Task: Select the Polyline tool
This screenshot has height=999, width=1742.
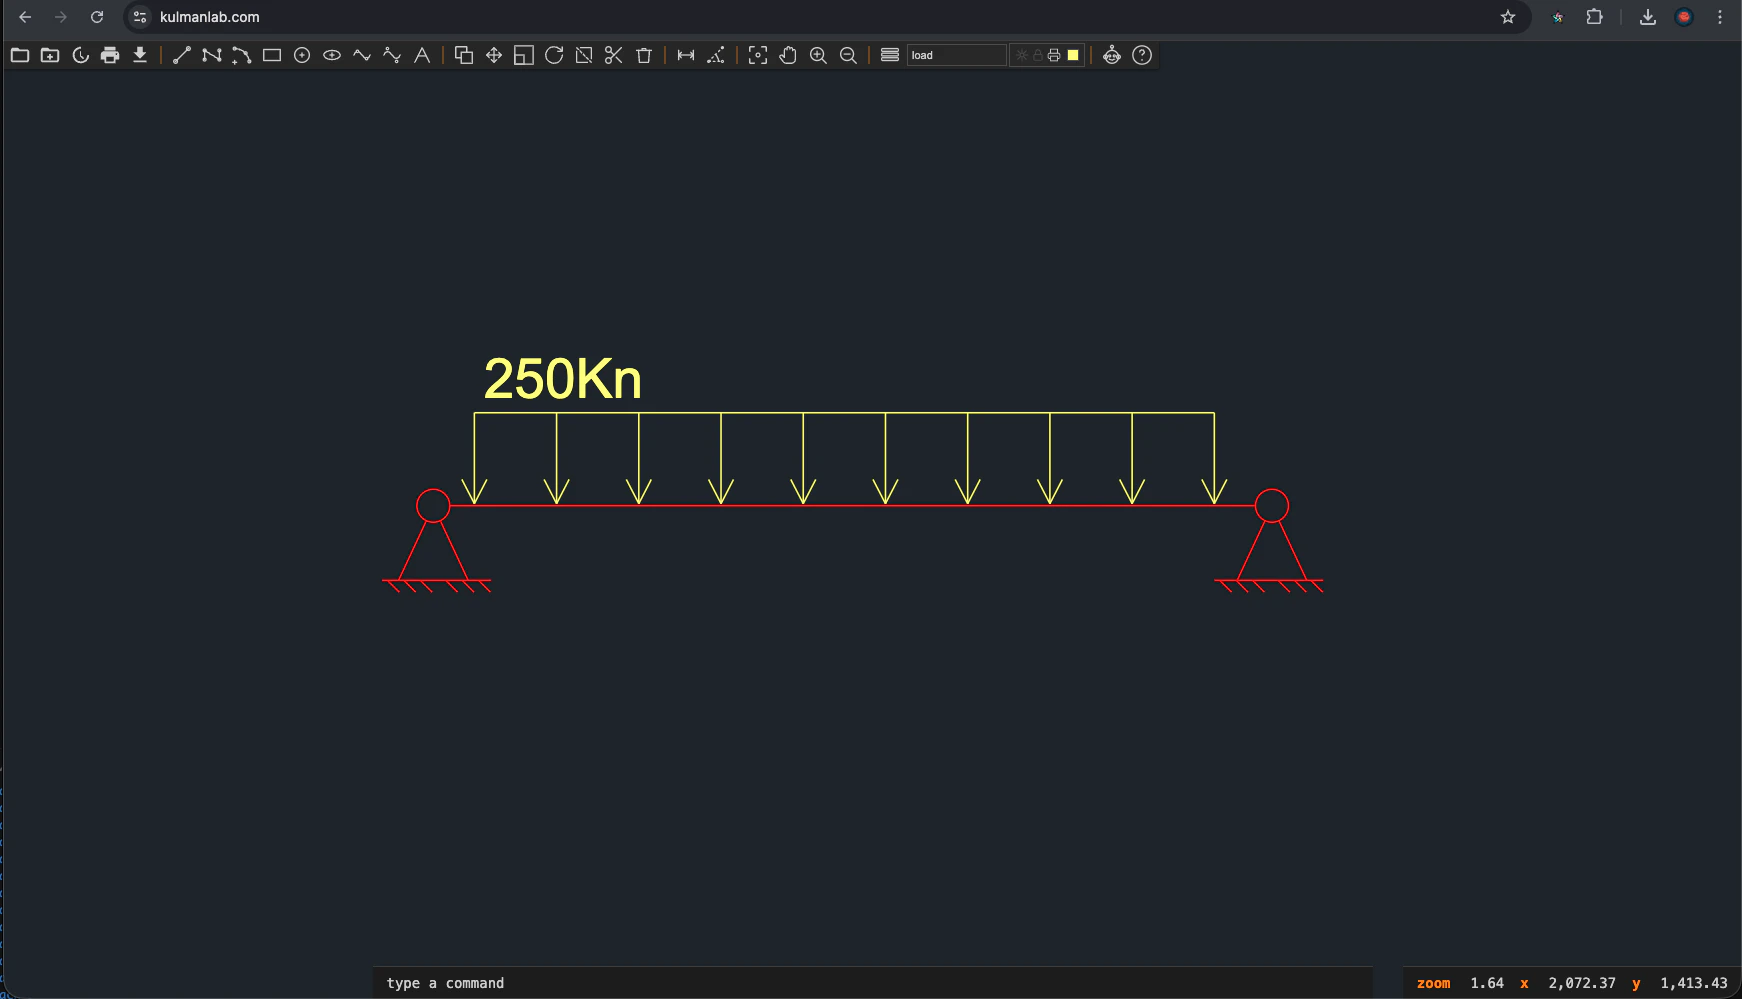Action: (x=212, y=55)
